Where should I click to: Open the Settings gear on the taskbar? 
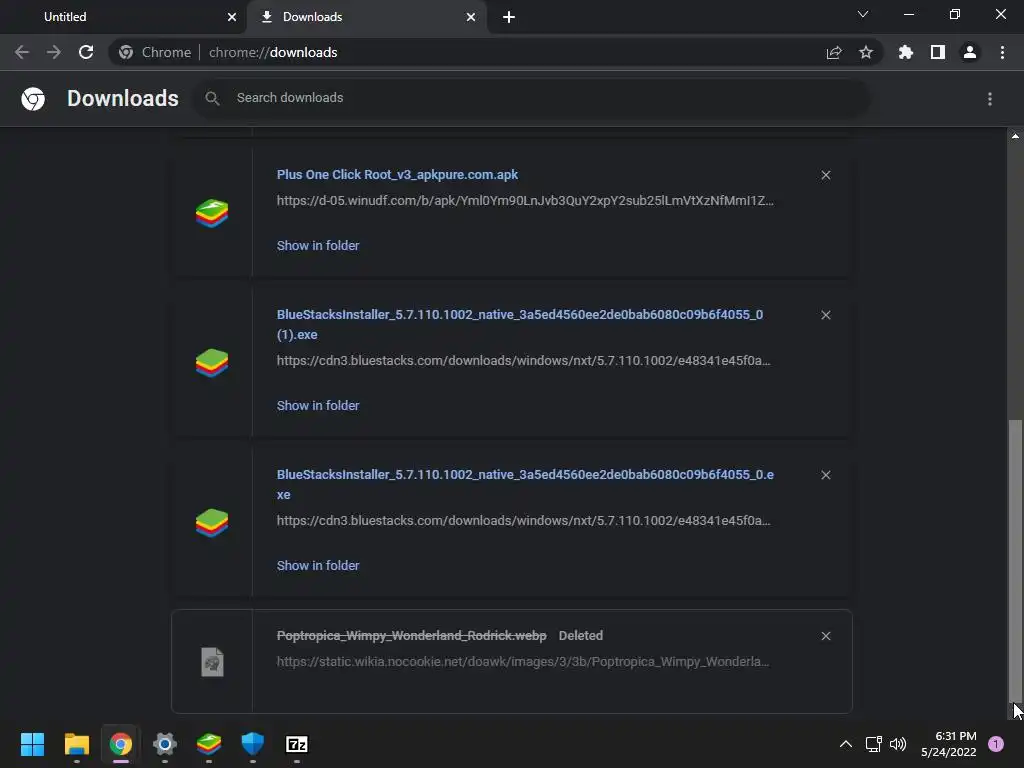(x=165, y=744)
